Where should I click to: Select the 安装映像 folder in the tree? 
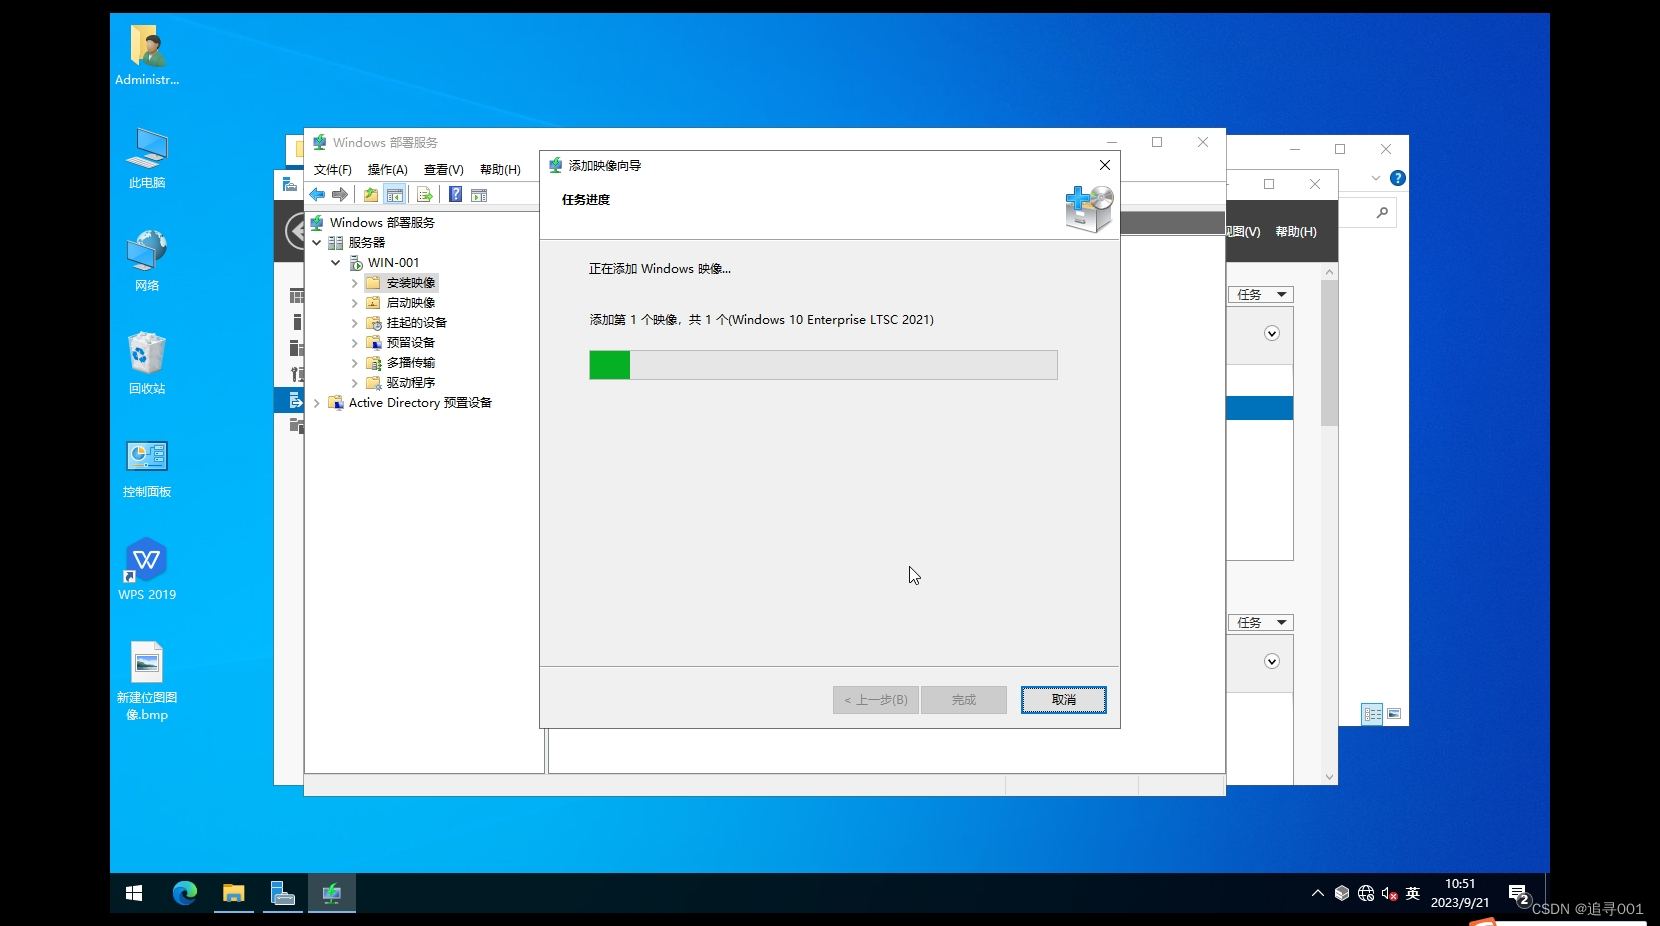click(x=411, y=283)
